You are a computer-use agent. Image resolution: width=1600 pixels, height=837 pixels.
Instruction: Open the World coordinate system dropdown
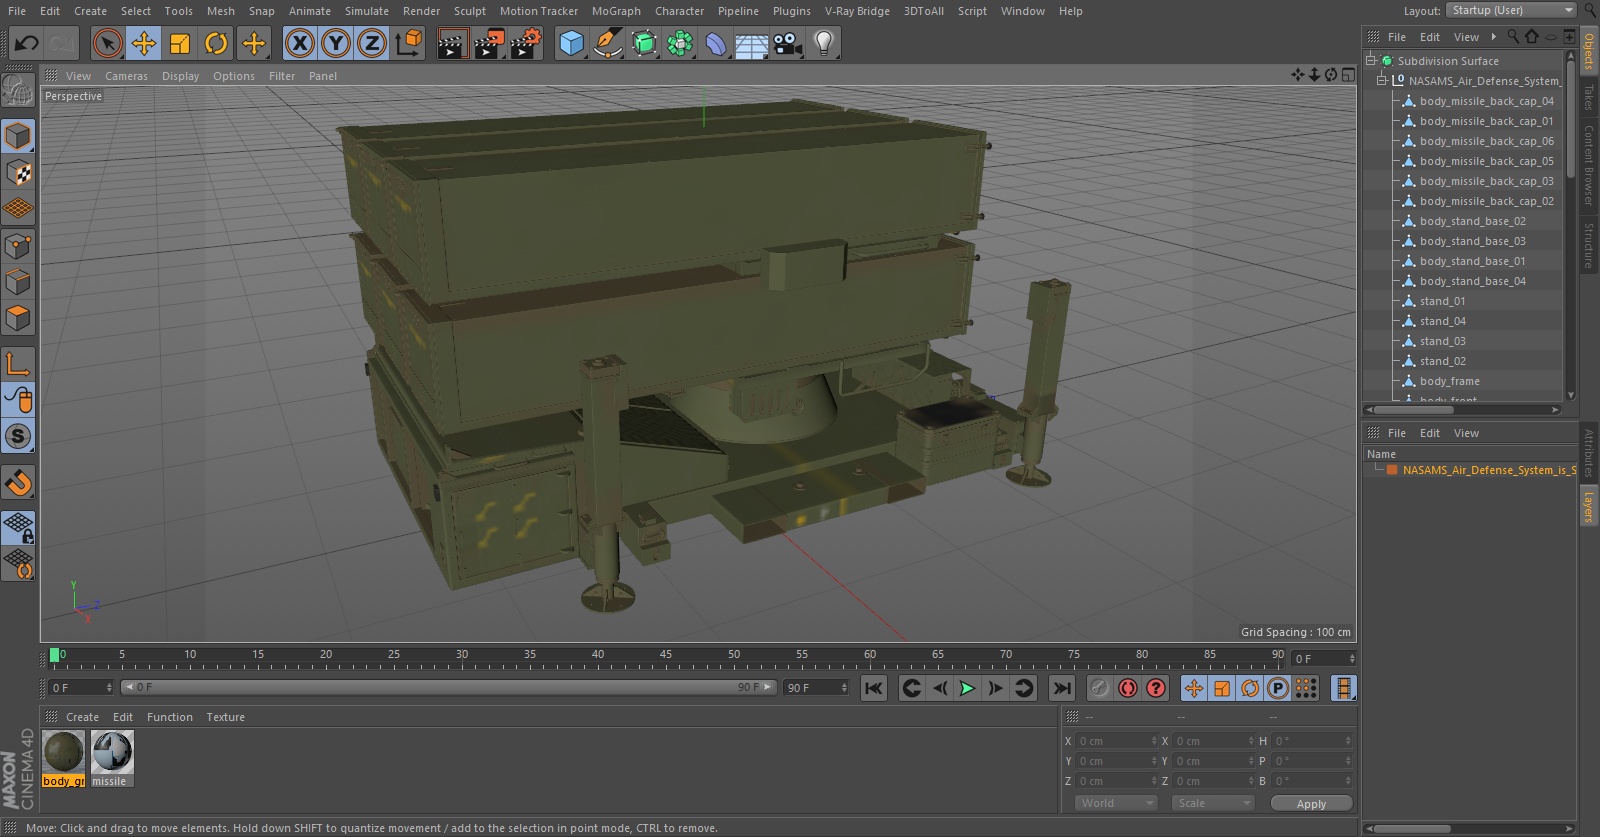point(1116,803)
